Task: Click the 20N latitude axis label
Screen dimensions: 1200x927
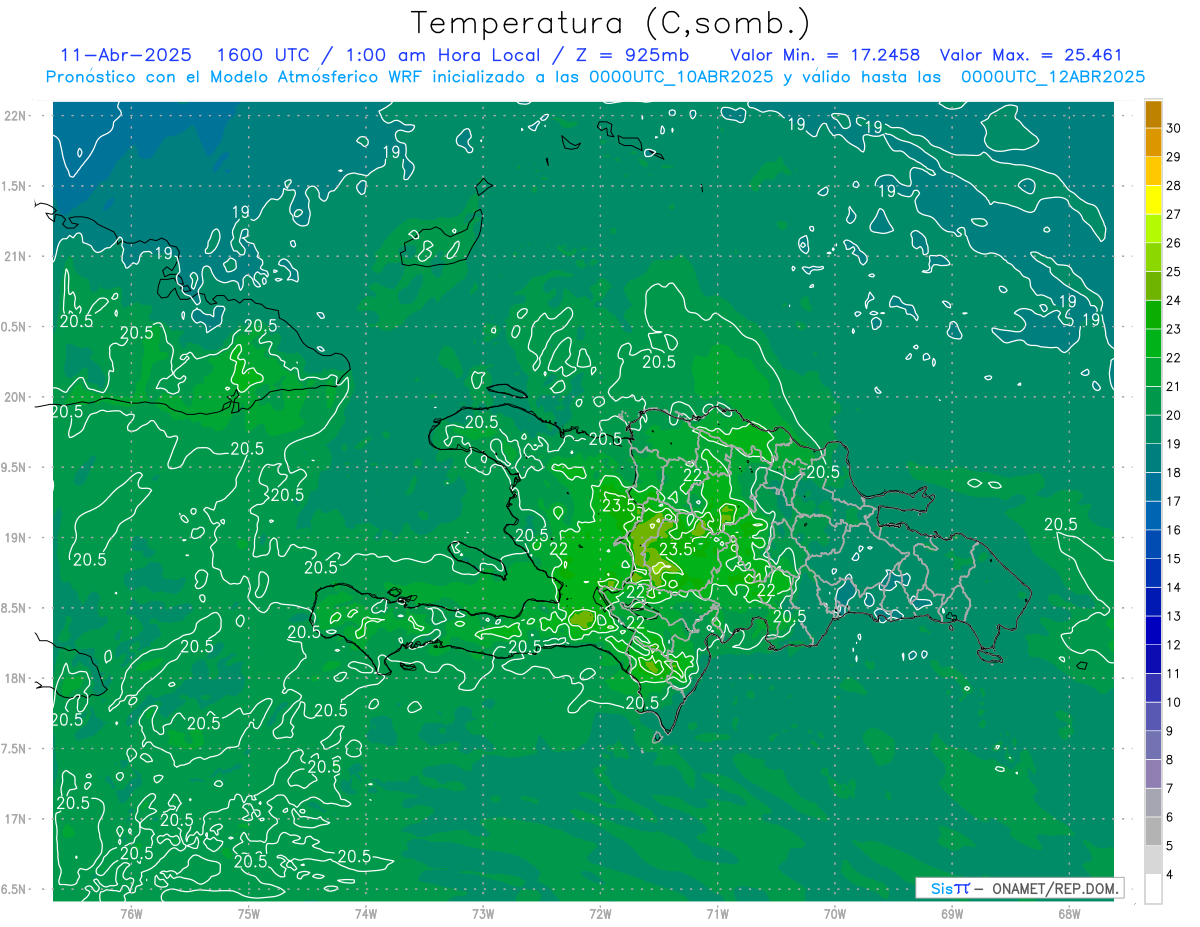Action: click(17, 397)
